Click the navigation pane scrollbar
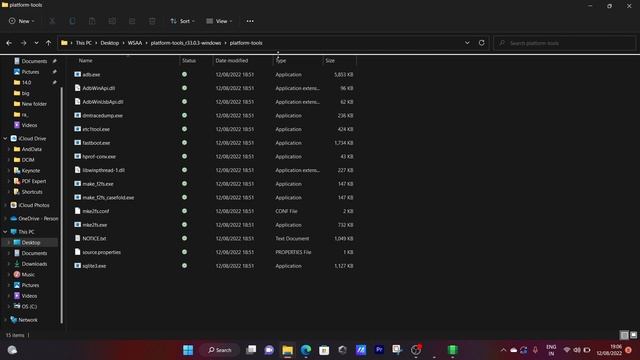640x360 pixels. point(62,204)
